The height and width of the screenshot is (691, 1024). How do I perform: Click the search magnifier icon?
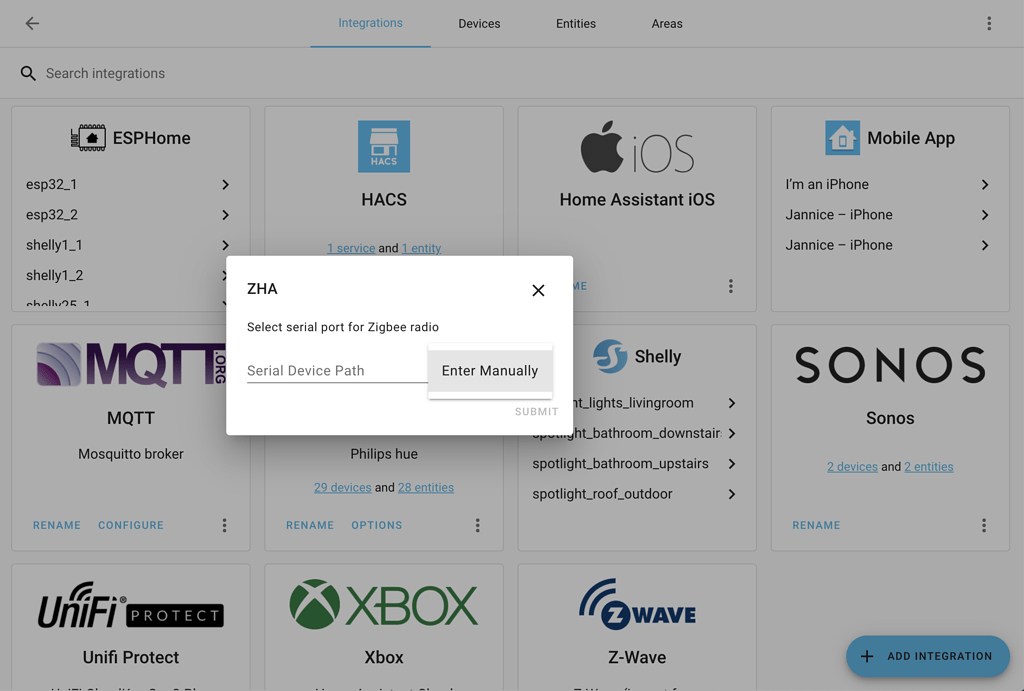point(28,73)
